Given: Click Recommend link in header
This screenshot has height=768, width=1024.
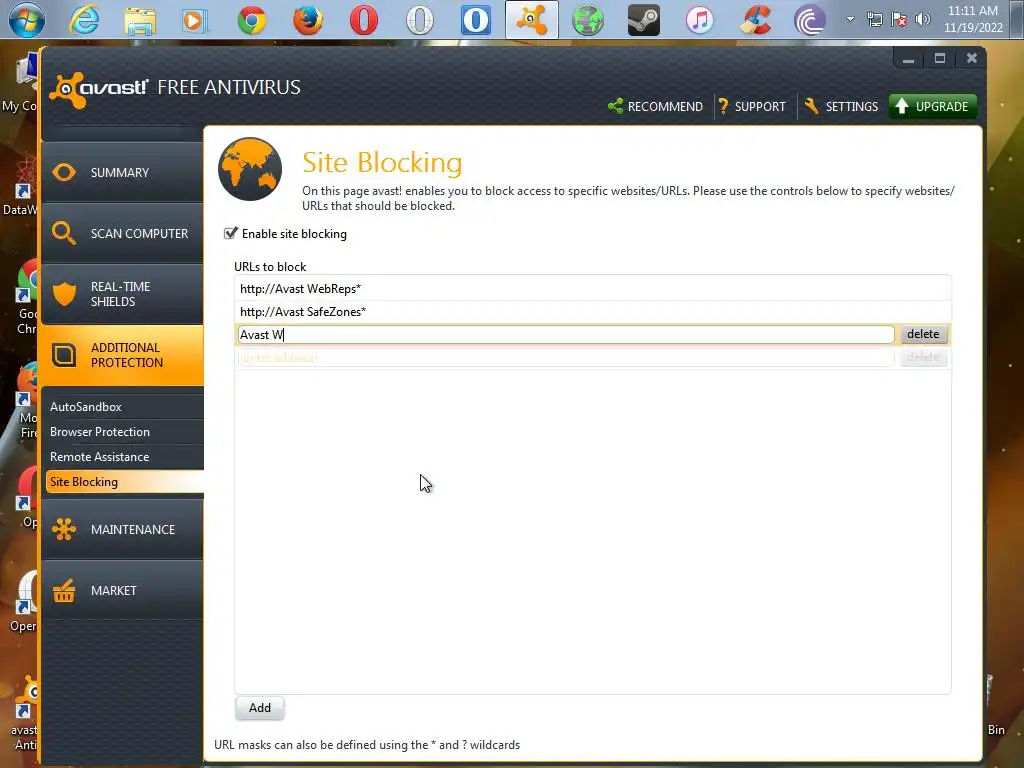Looking at the screenshot, I should click(655, 106).
